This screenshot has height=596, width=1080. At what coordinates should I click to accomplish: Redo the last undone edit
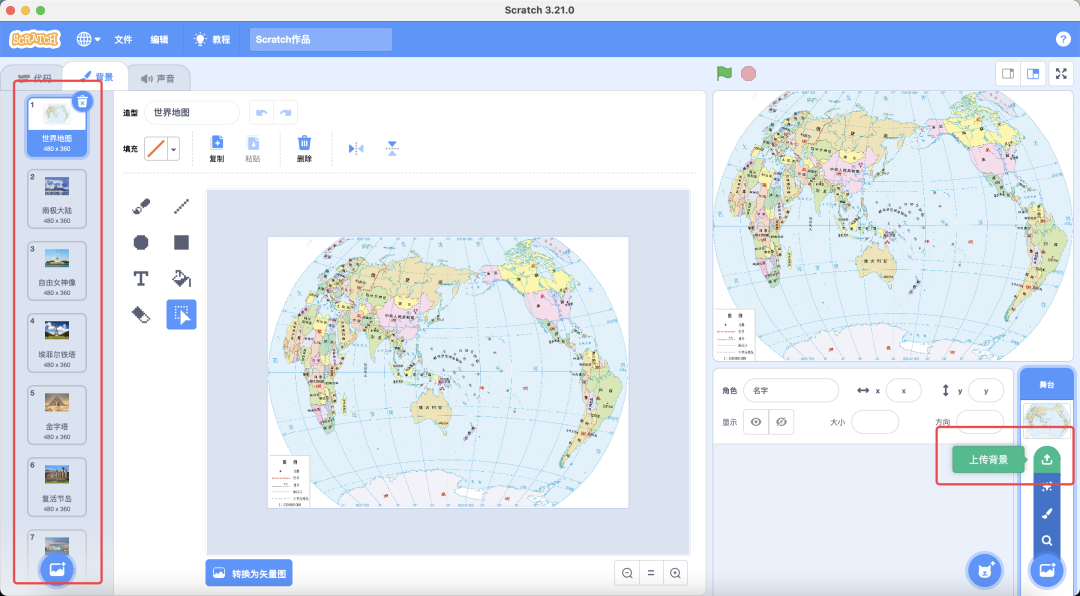[x=286, y=112]
